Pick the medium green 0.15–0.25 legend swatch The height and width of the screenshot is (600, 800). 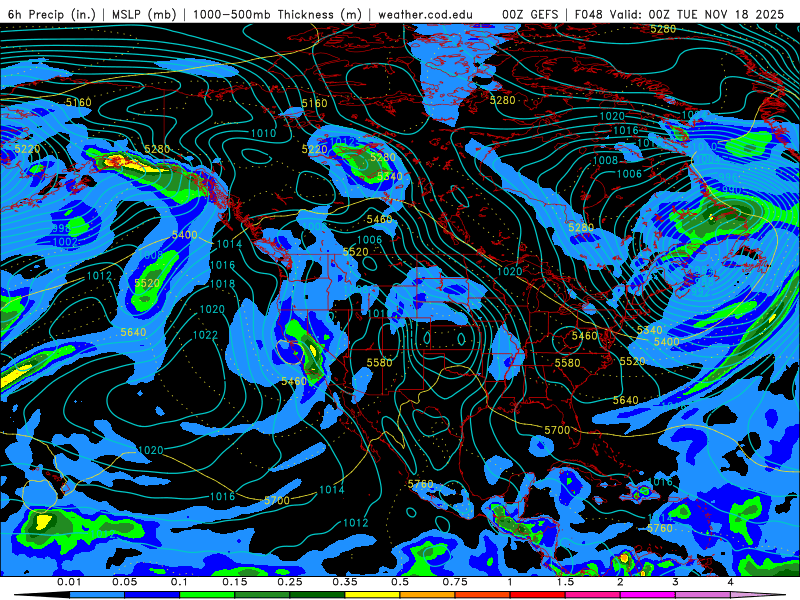pyautogui.click(x=262, y=595)
